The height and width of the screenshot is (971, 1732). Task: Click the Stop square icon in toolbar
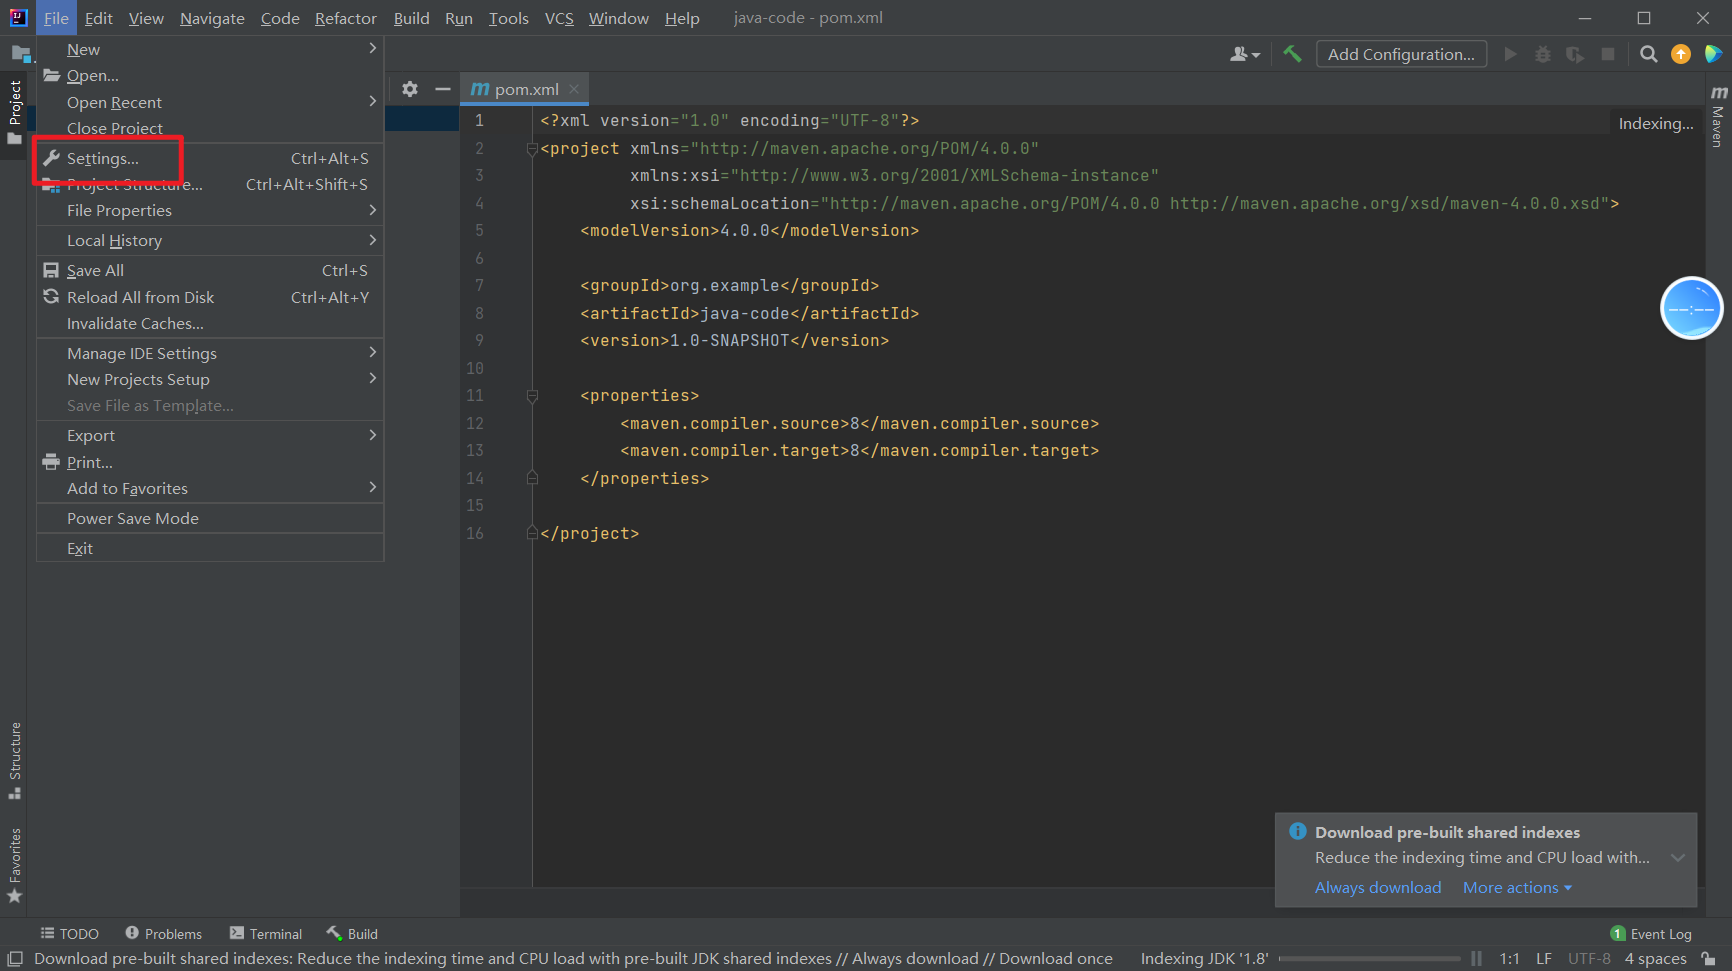[x=1608, y=54]
